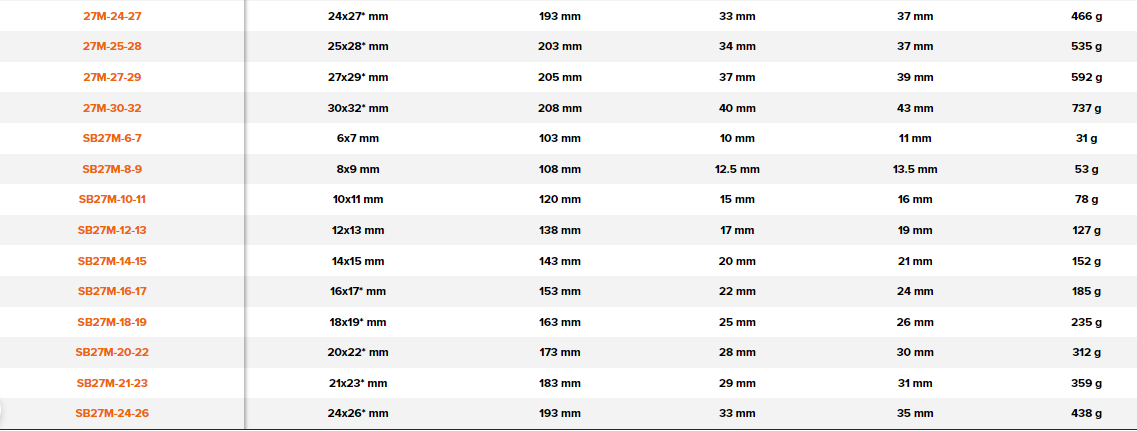Viewport: 1137px width, 431px height.
Task: Go to product SB27M-16-17
Action: click(112, 291)
